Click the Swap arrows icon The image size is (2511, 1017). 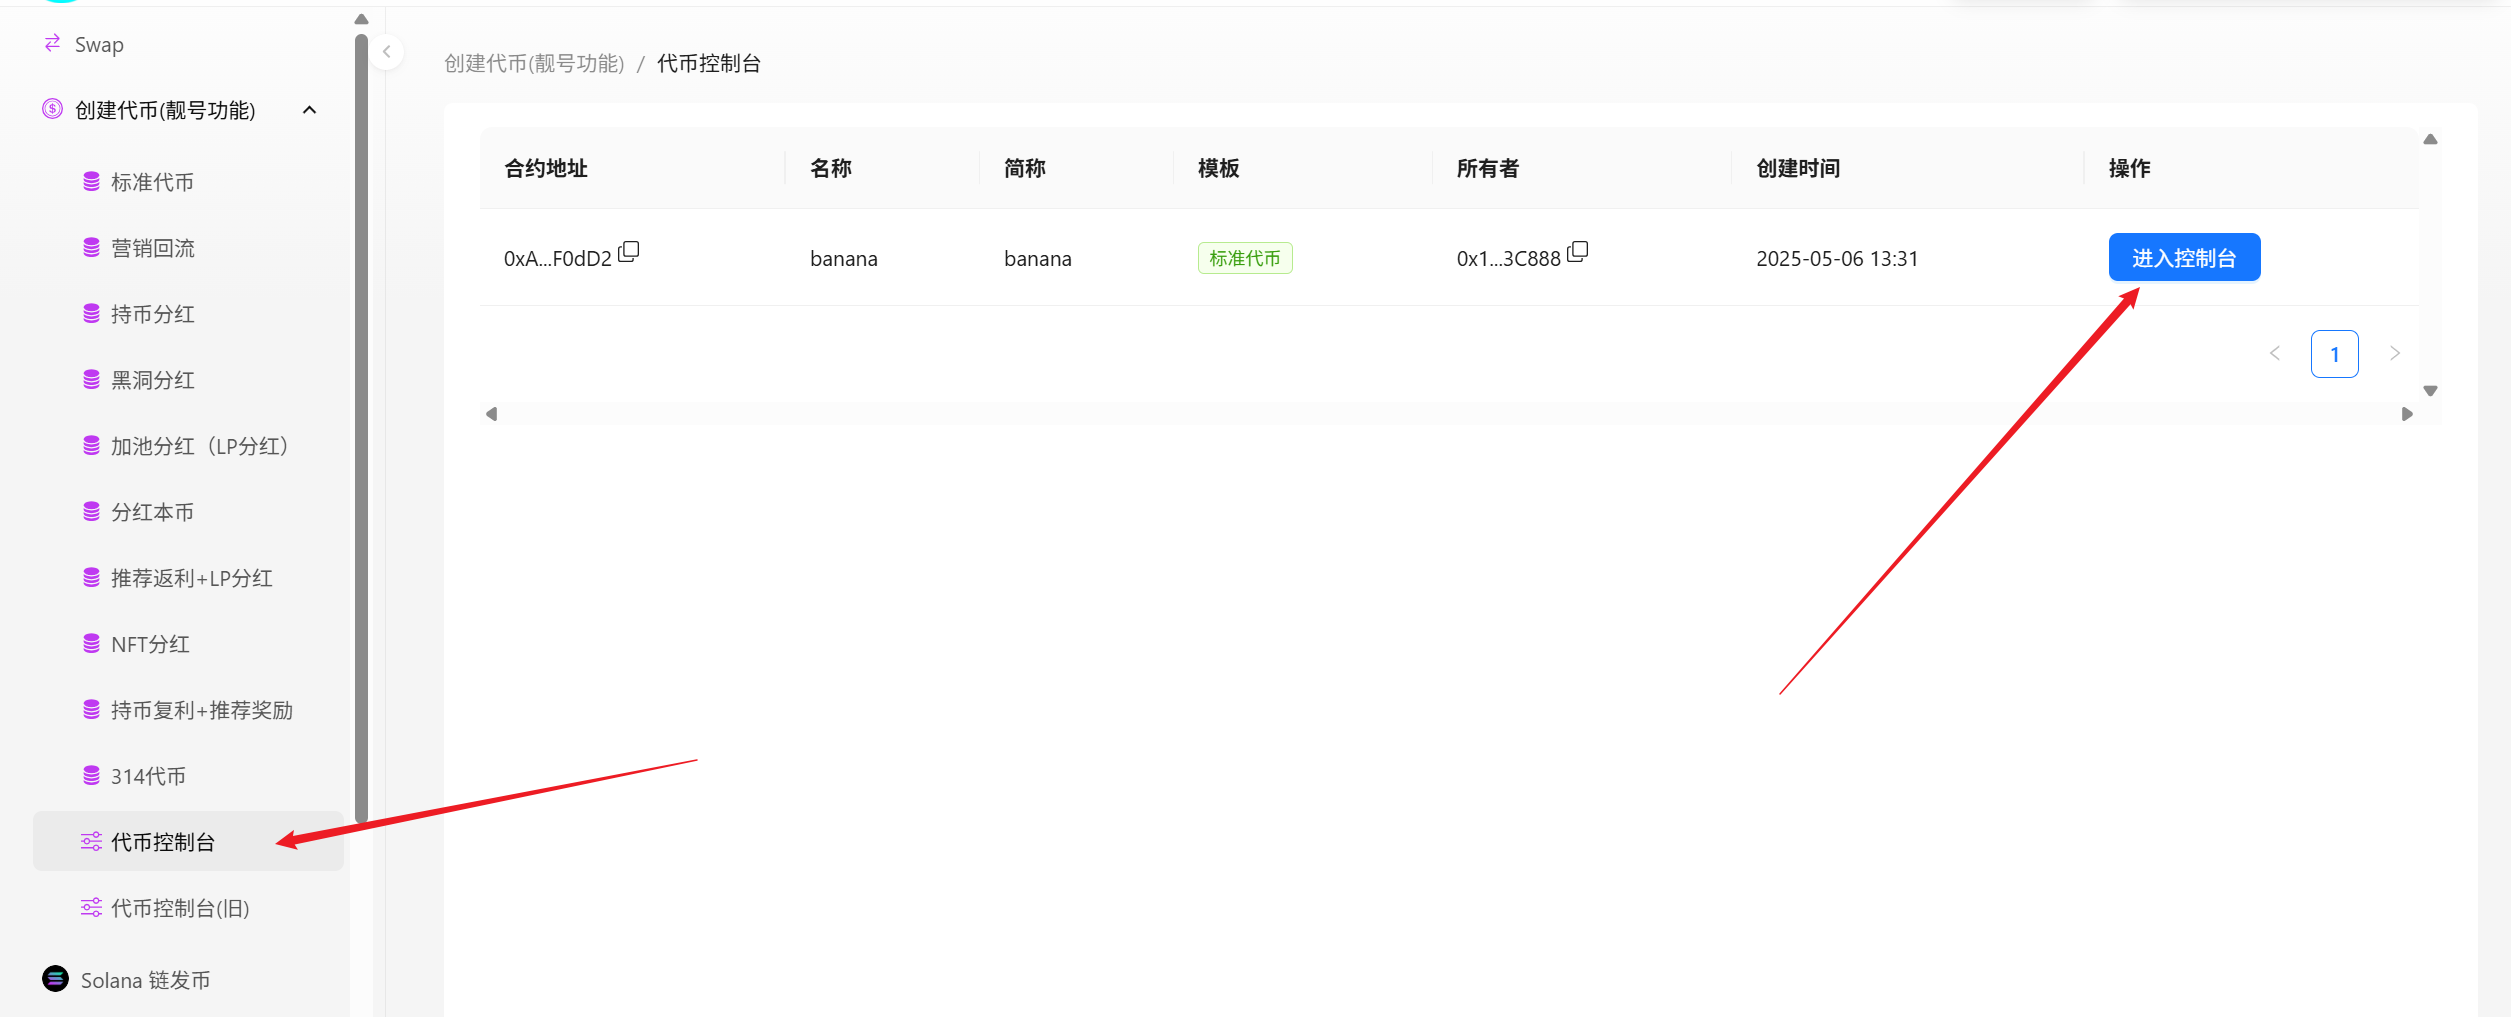point(52,43)
